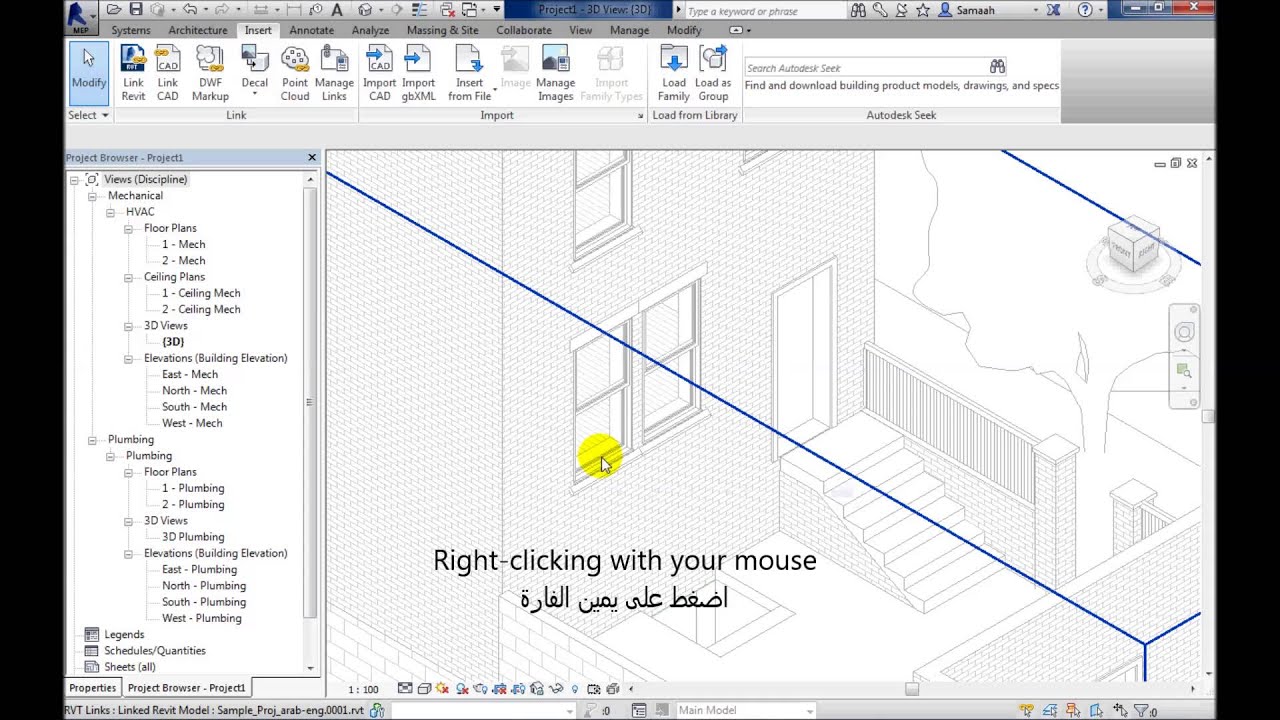1280x720 pixels.
Task: Click the Link CAD icon
Action: pyautogui.click(x=168, y=73)
